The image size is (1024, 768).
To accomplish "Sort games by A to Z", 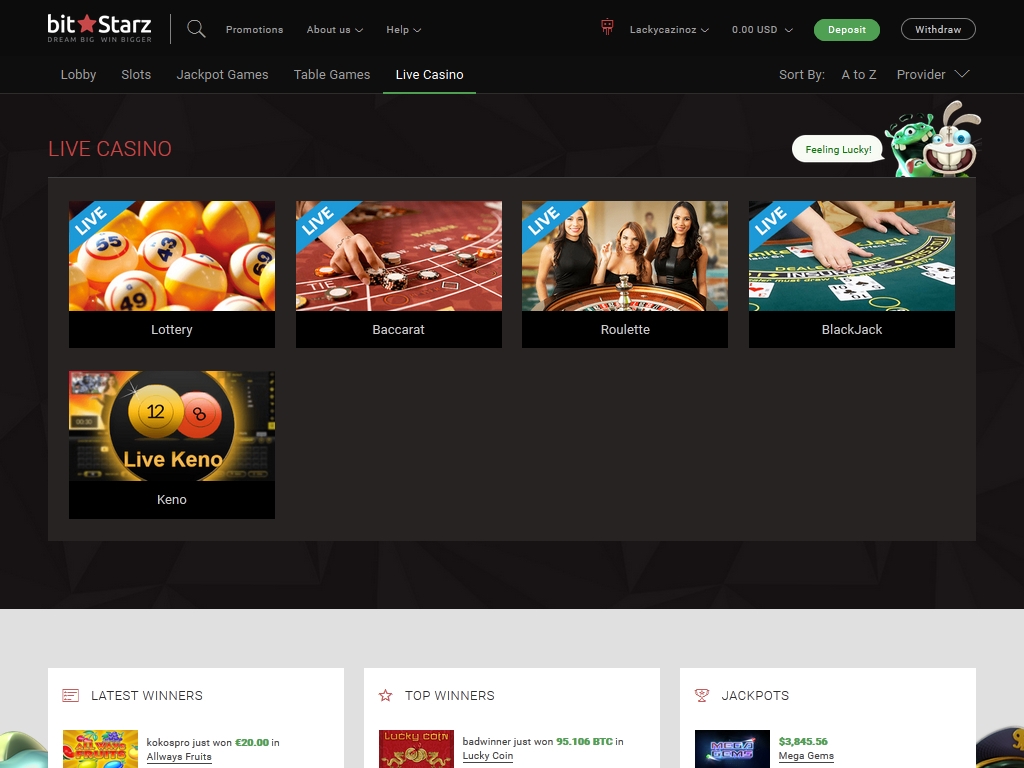I will (x=859, y=74).
